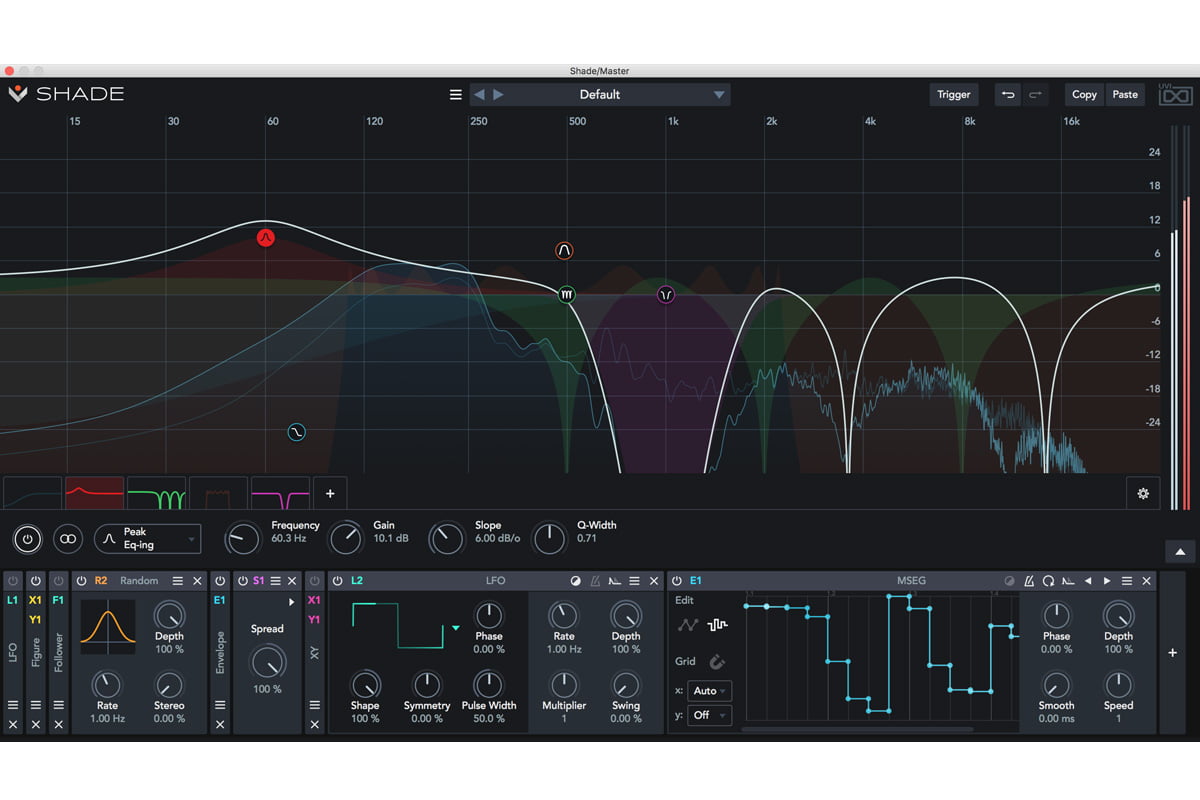Click the Q-Width knob
The width and height of the screenshot is (1200, 800).
click(549, 539)
